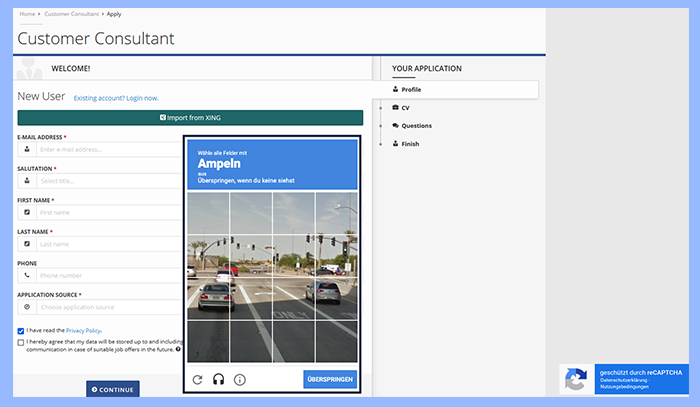
Task: Select captcha tile with ONLY road marking
Action: point(294,299)
